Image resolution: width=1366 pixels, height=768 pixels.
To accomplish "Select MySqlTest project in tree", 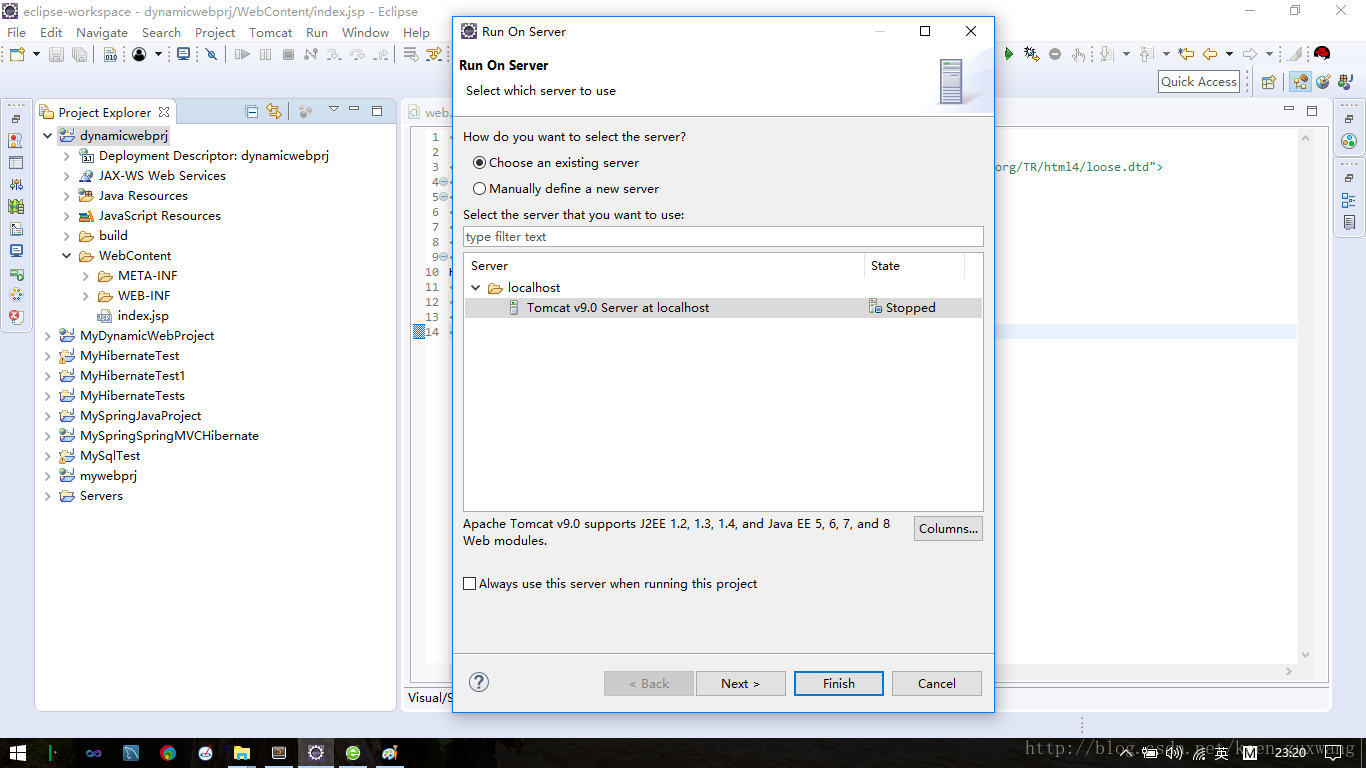I will point(110,456).
